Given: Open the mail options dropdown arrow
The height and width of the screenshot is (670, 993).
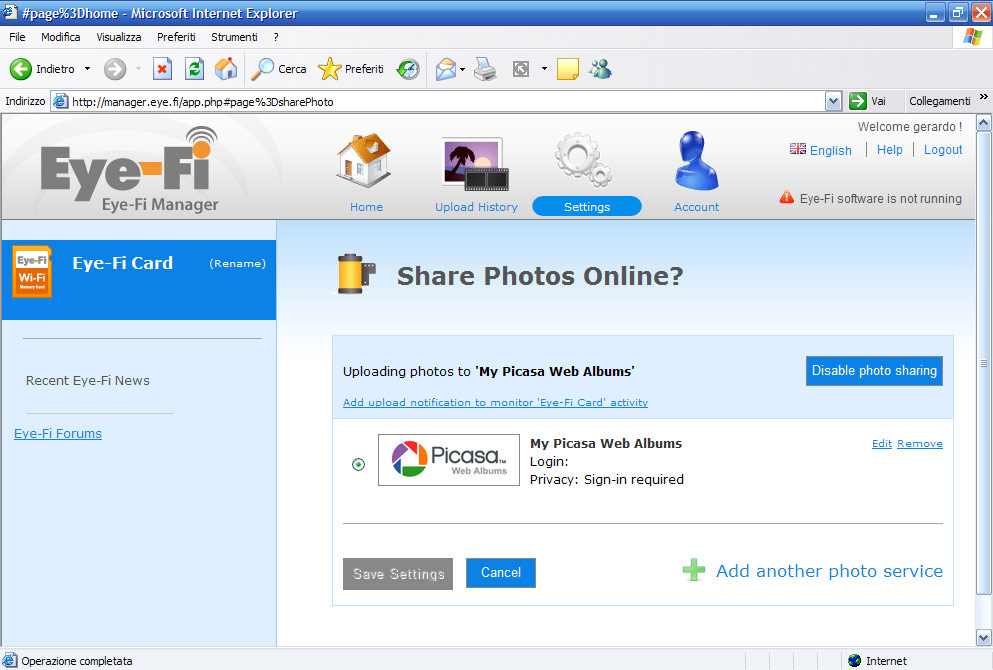Looking at the screenshot, I should point(463,69).
